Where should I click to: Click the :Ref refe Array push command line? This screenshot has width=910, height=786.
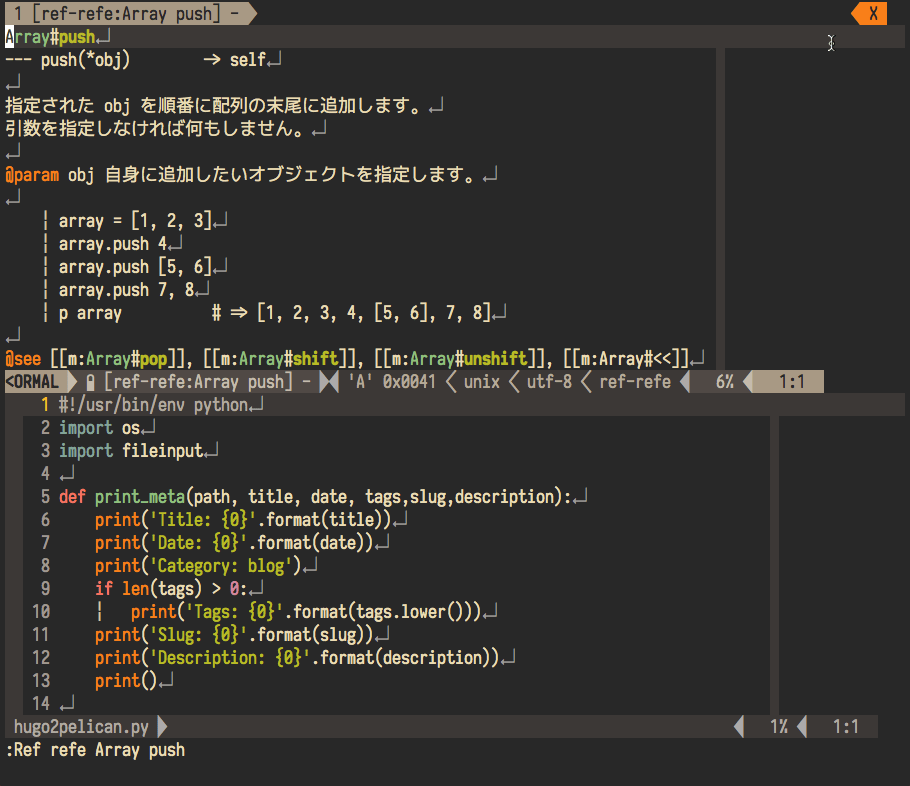click(95, 750)
